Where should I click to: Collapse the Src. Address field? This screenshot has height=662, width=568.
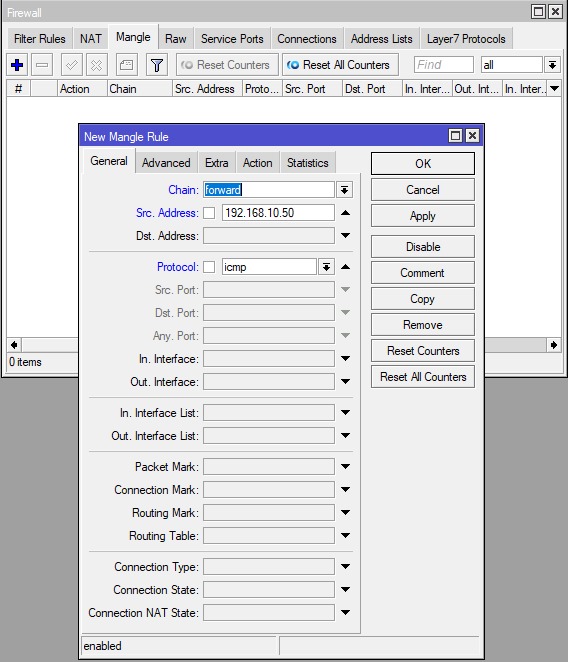[x=345, y=213]
